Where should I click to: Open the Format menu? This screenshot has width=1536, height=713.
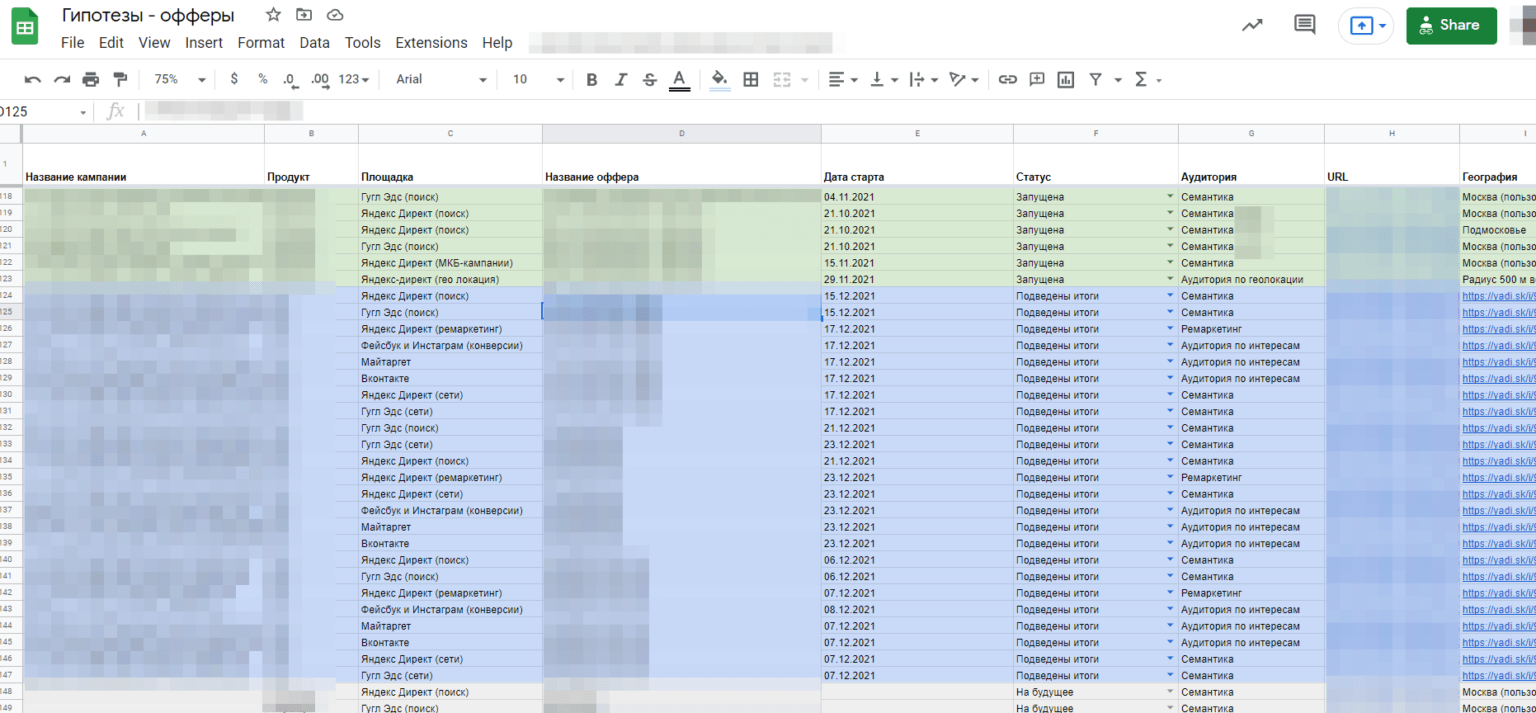pyautogui.click(x=261, y=43)
